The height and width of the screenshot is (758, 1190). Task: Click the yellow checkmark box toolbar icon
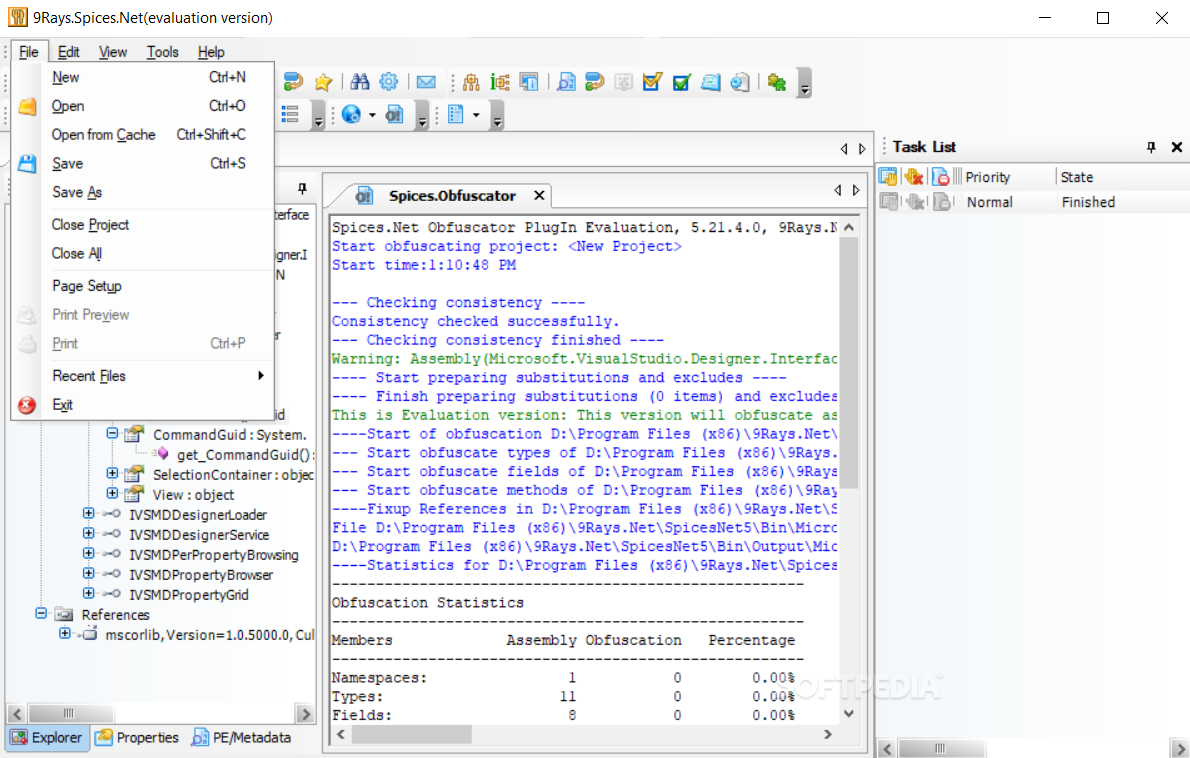[652, 82]
